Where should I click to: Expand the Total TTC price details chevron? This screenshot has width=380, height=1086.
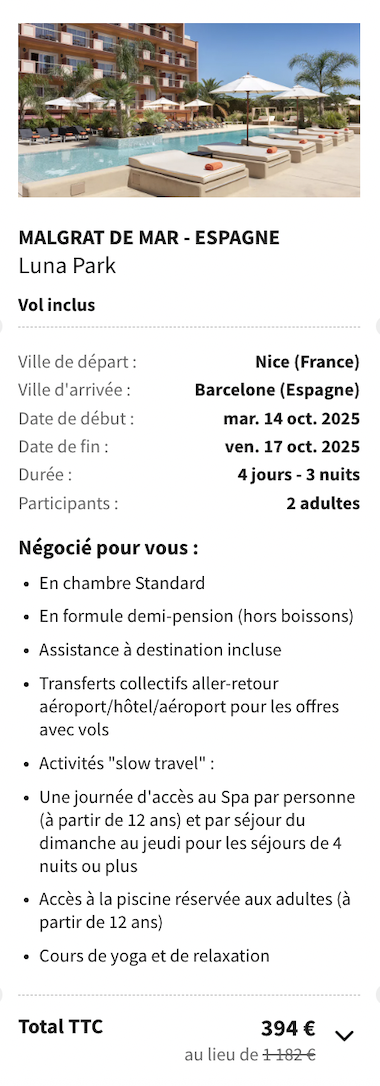[x=344, y=1036]
